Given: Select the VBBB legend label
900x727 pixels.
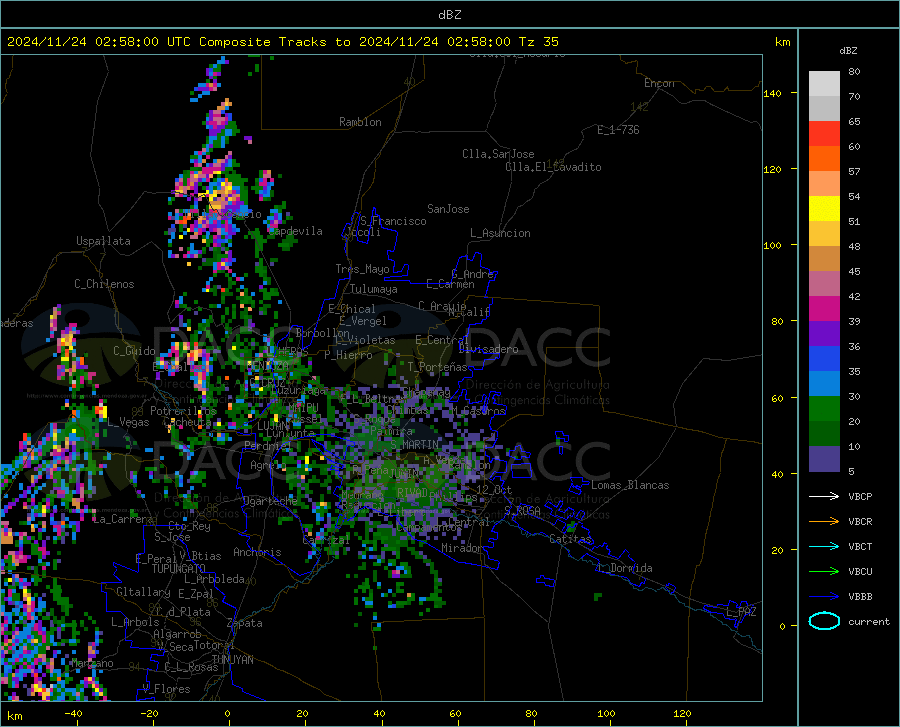Looking at the screenshot, I should tap(860, 597).
